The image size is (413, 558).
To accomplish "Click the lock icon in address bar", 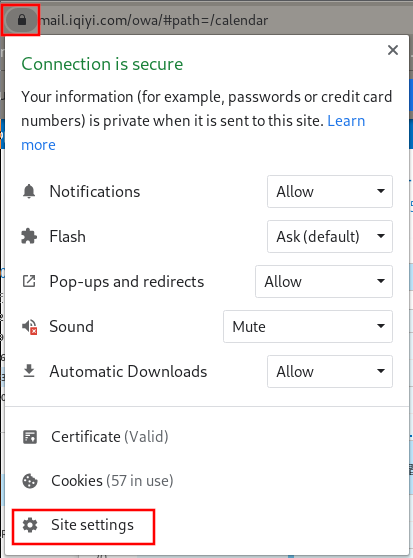I will 22,20.
